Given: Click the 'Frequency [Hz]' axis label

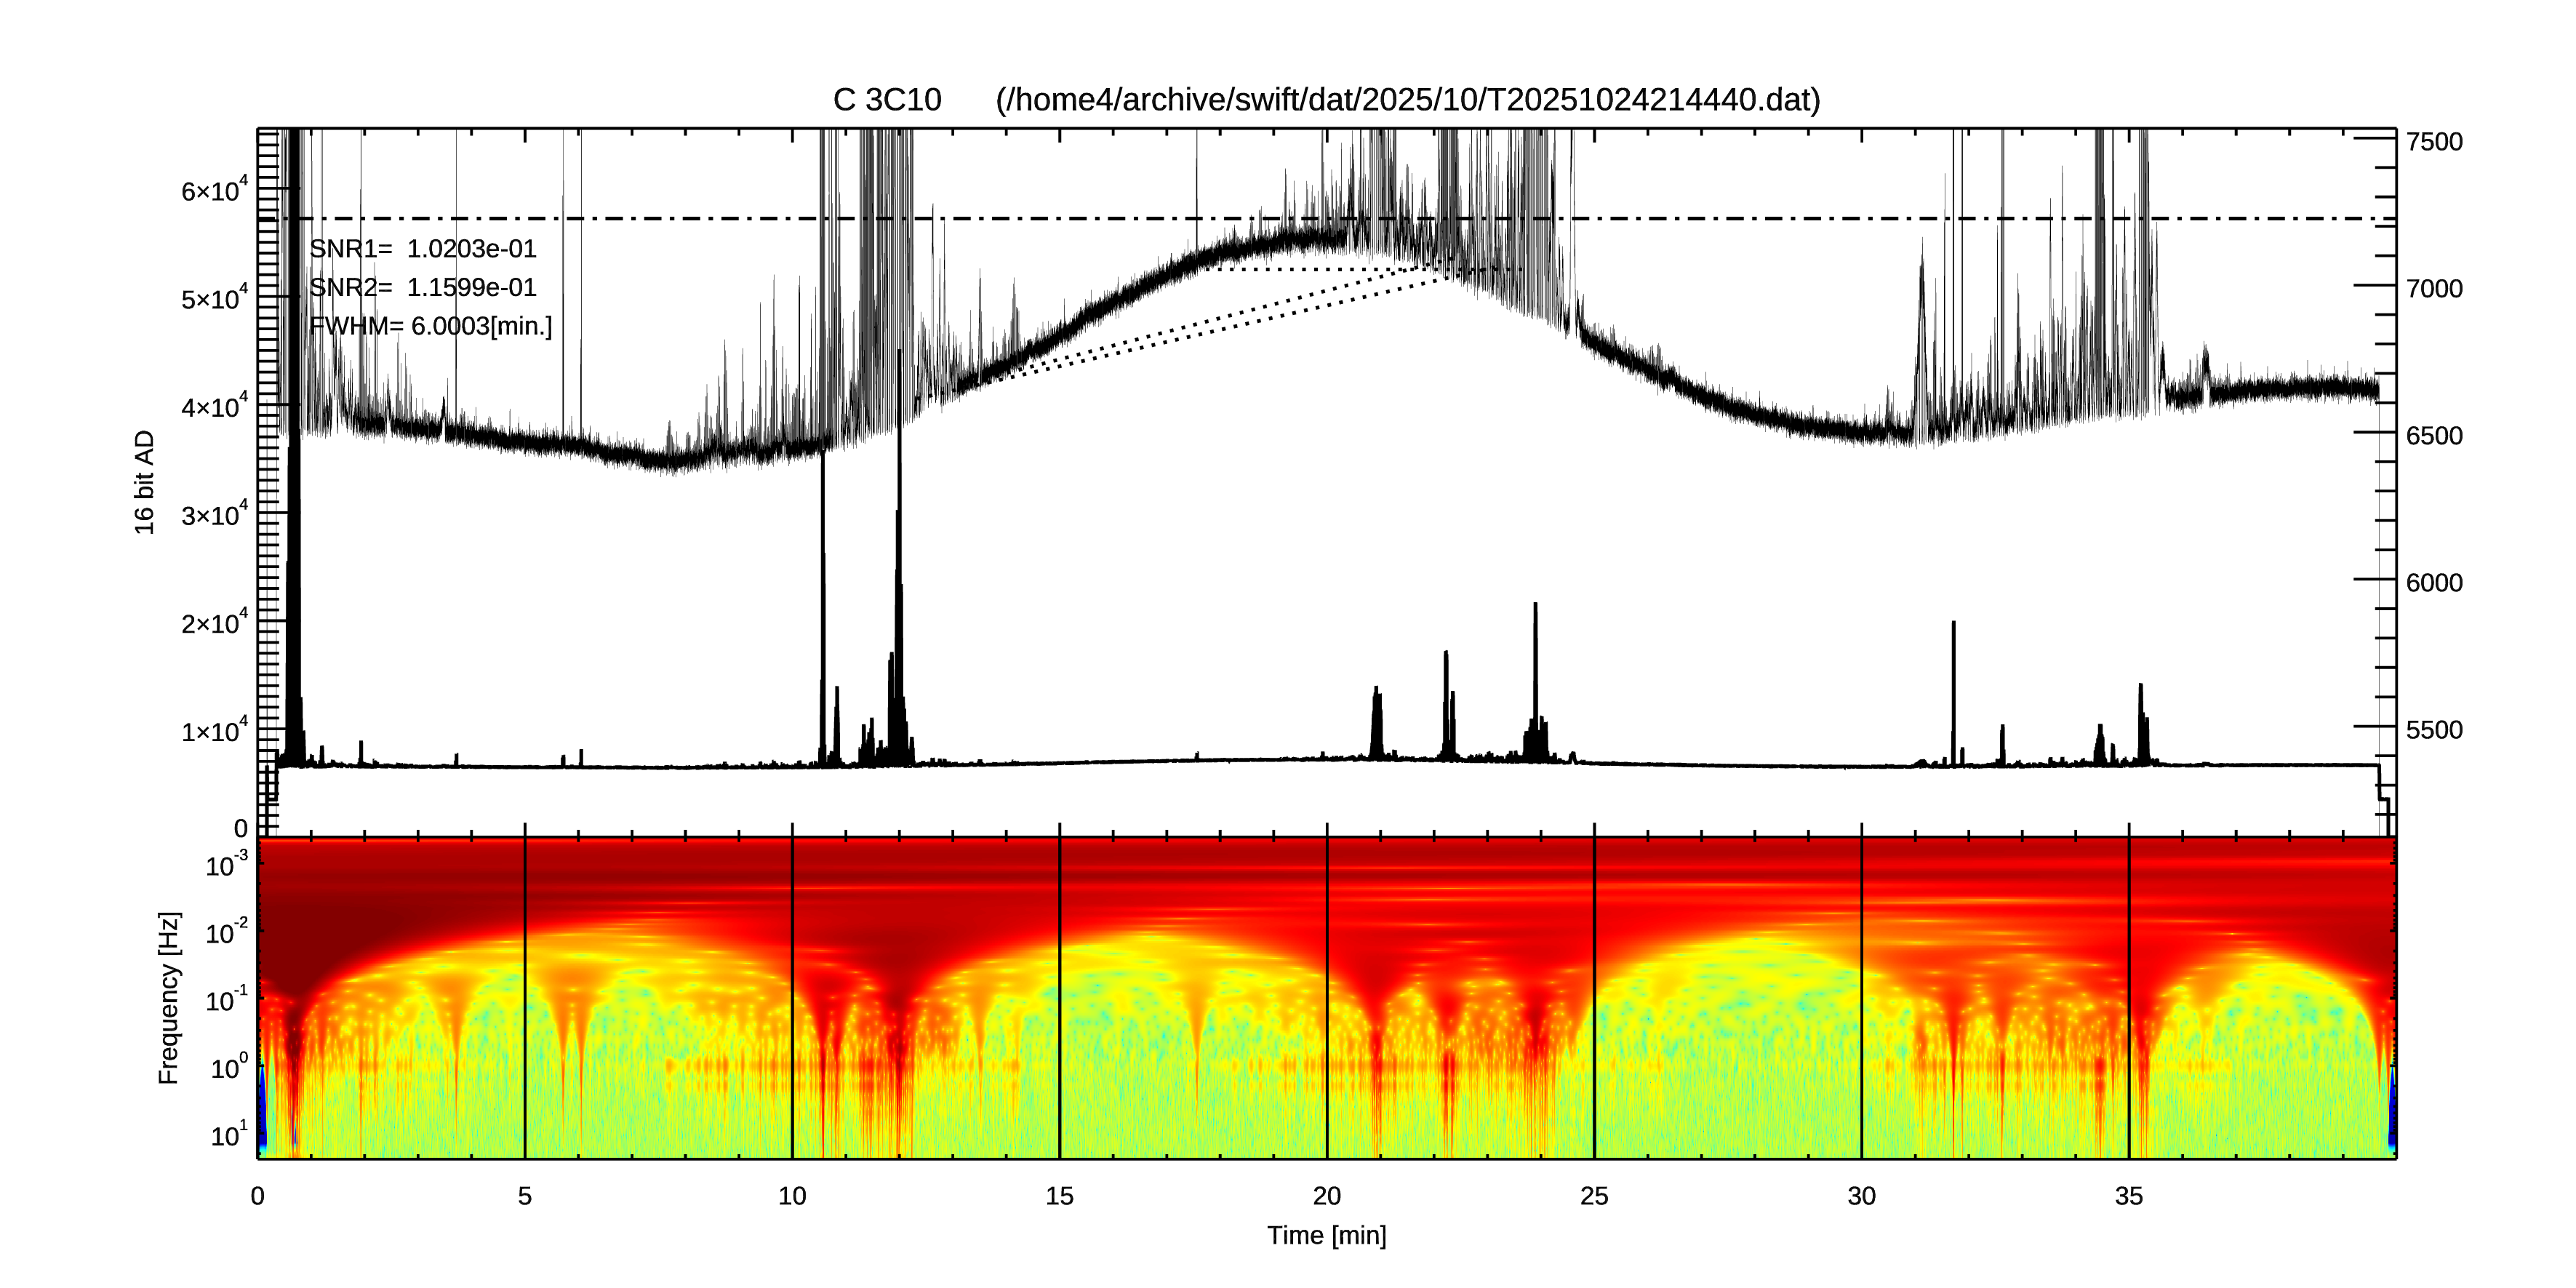Looking at the screenshot, I should click(x=169, y=997).
